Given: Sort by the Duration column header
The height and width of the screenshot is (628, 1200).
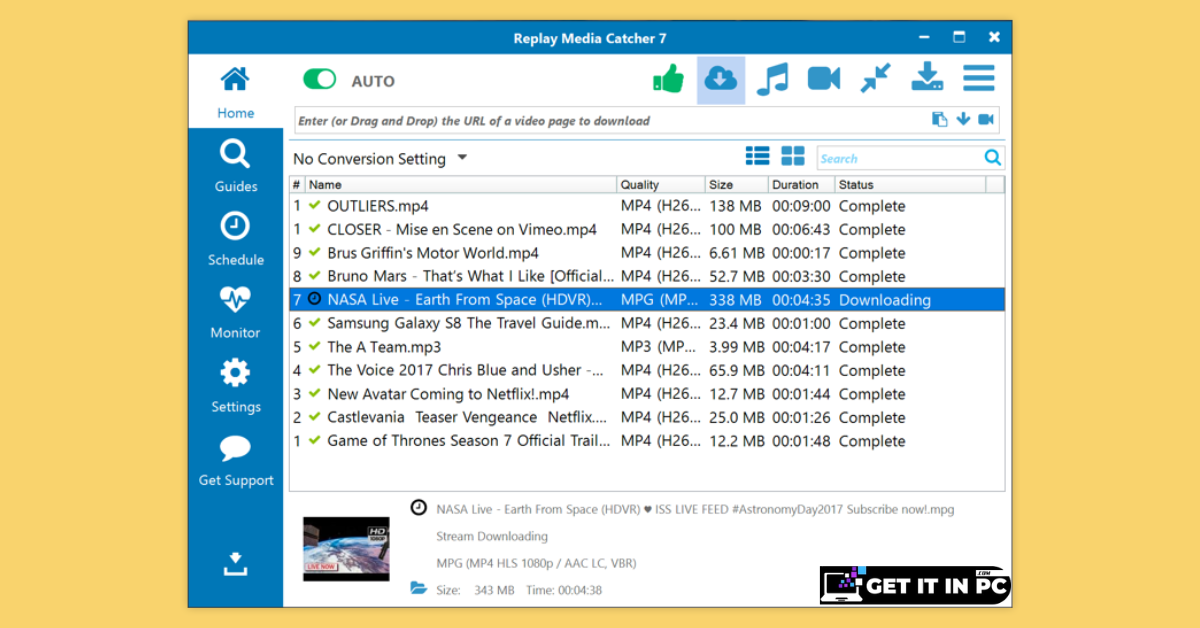Looking at the screenshot, I should pyautogui.click(x=801, y=184).
